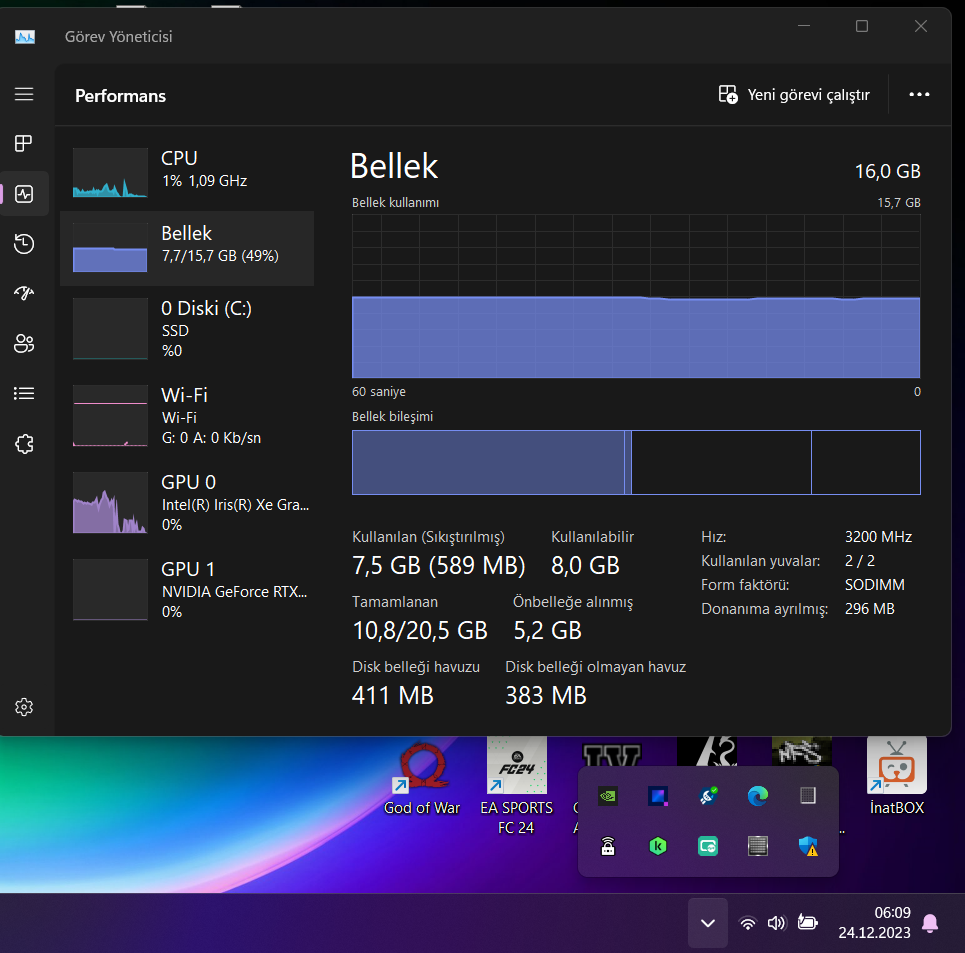
Task: Open the App history page icon
Action: pos(24,244)
